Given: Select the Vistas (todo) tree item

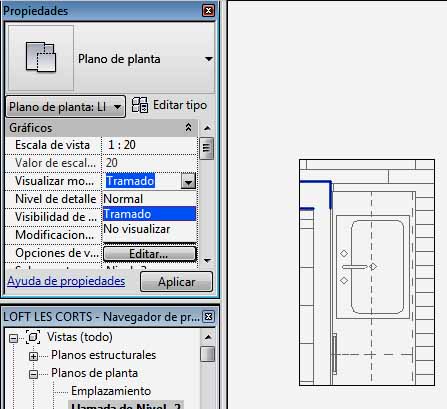Looking at the screenshot, I should (80, 337).
